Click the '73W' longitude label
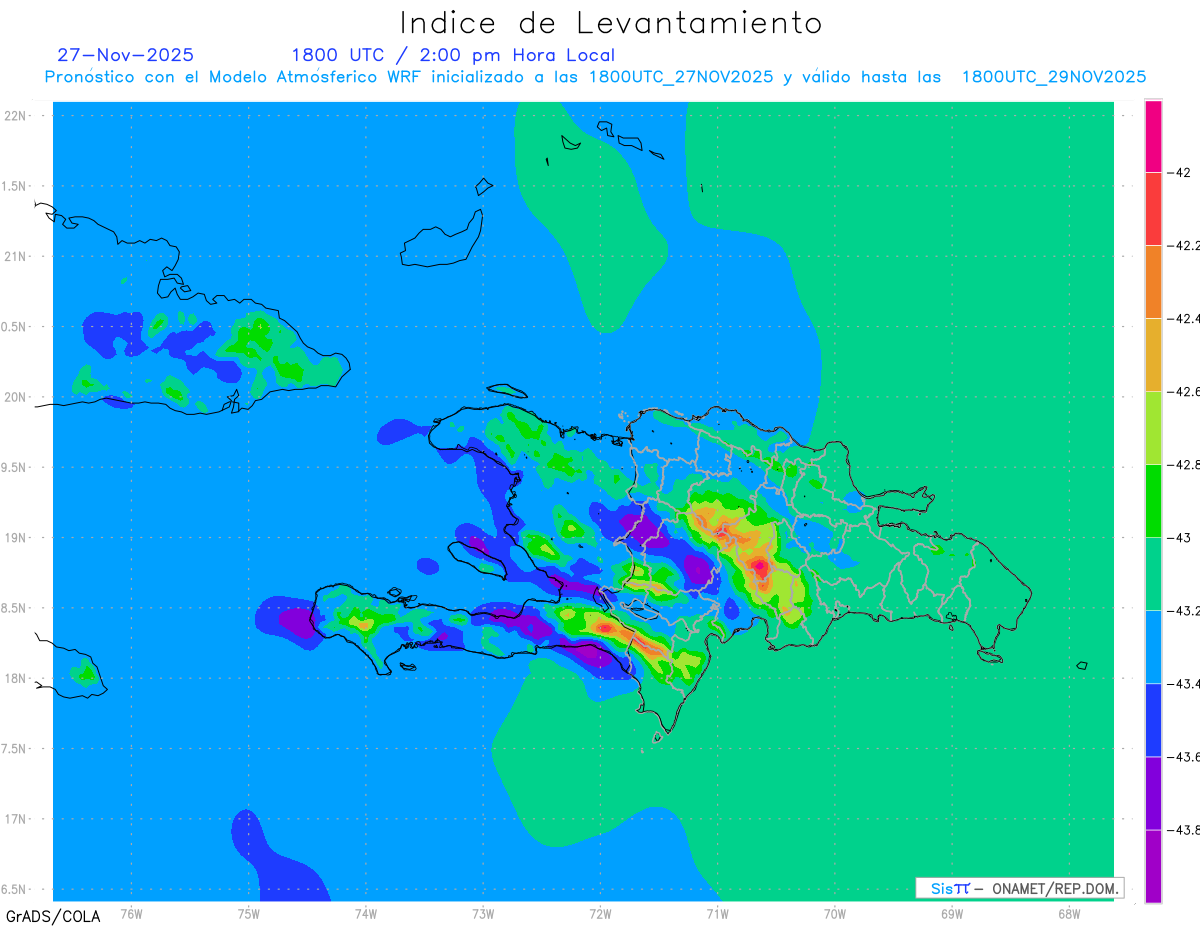 tap(483, 913)
